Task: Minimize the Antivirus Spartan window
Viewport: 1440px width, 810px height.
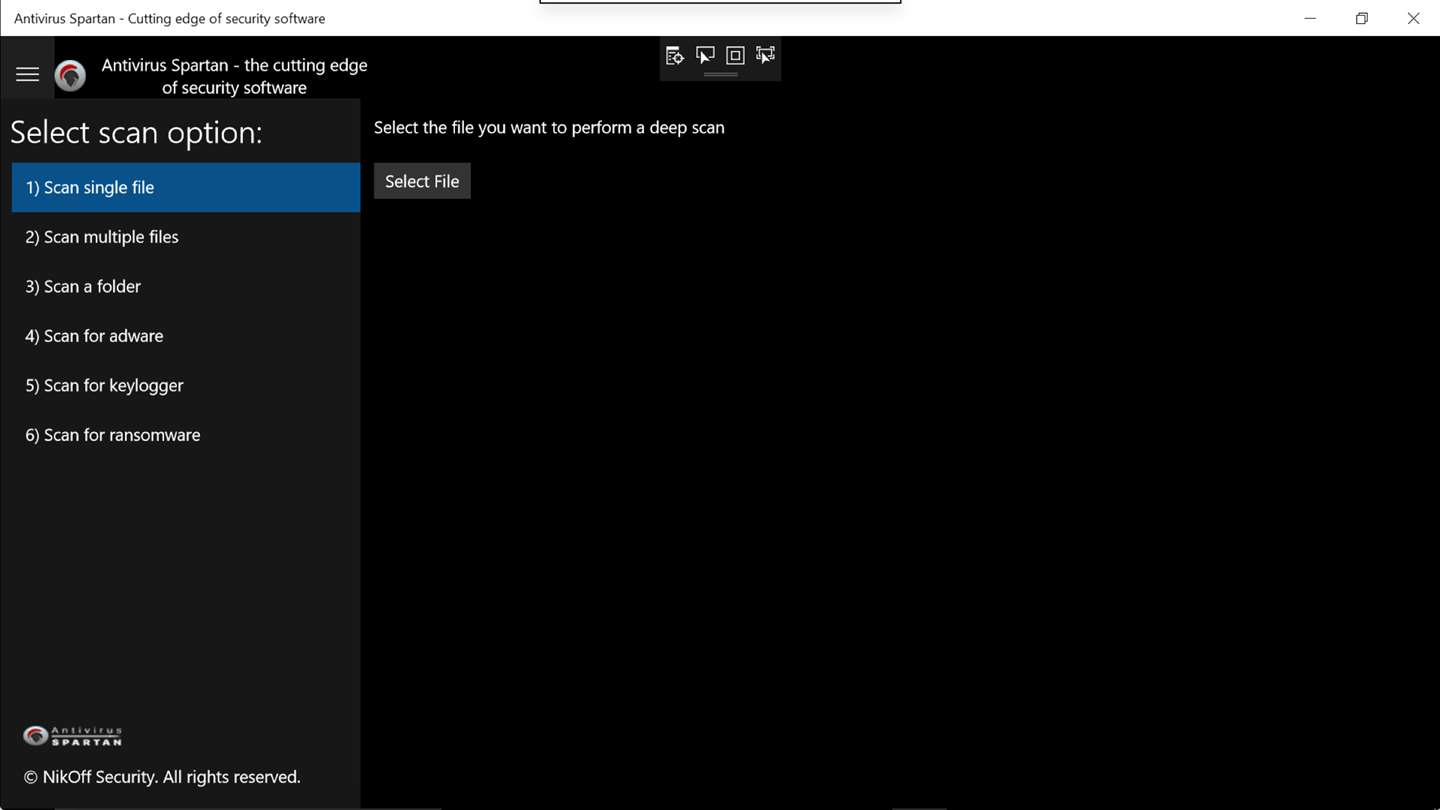Action: point(1310,18)
